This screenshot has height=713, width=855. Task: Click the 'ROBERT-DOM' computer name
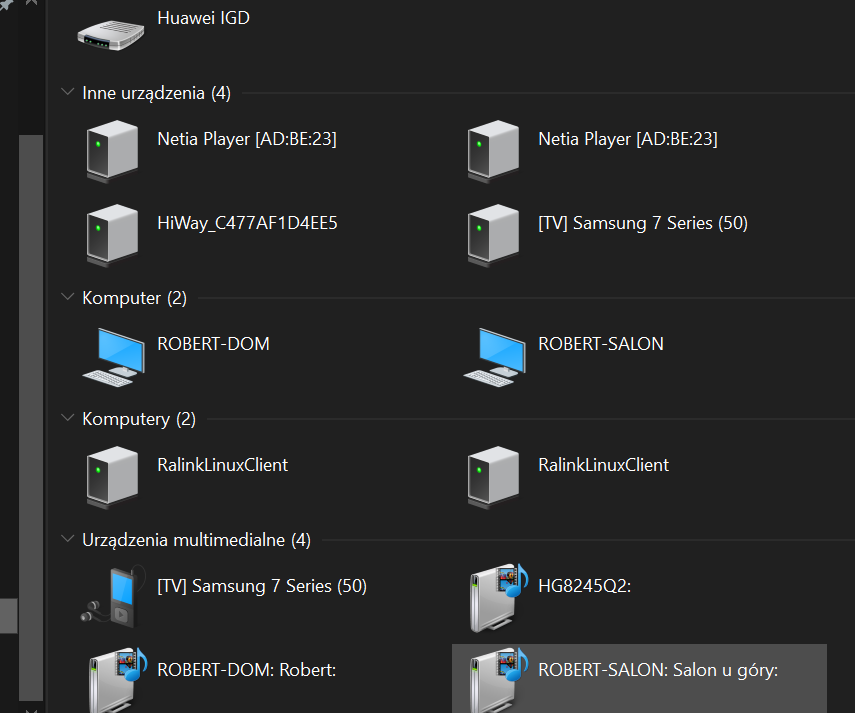click(x=213, y=344)
